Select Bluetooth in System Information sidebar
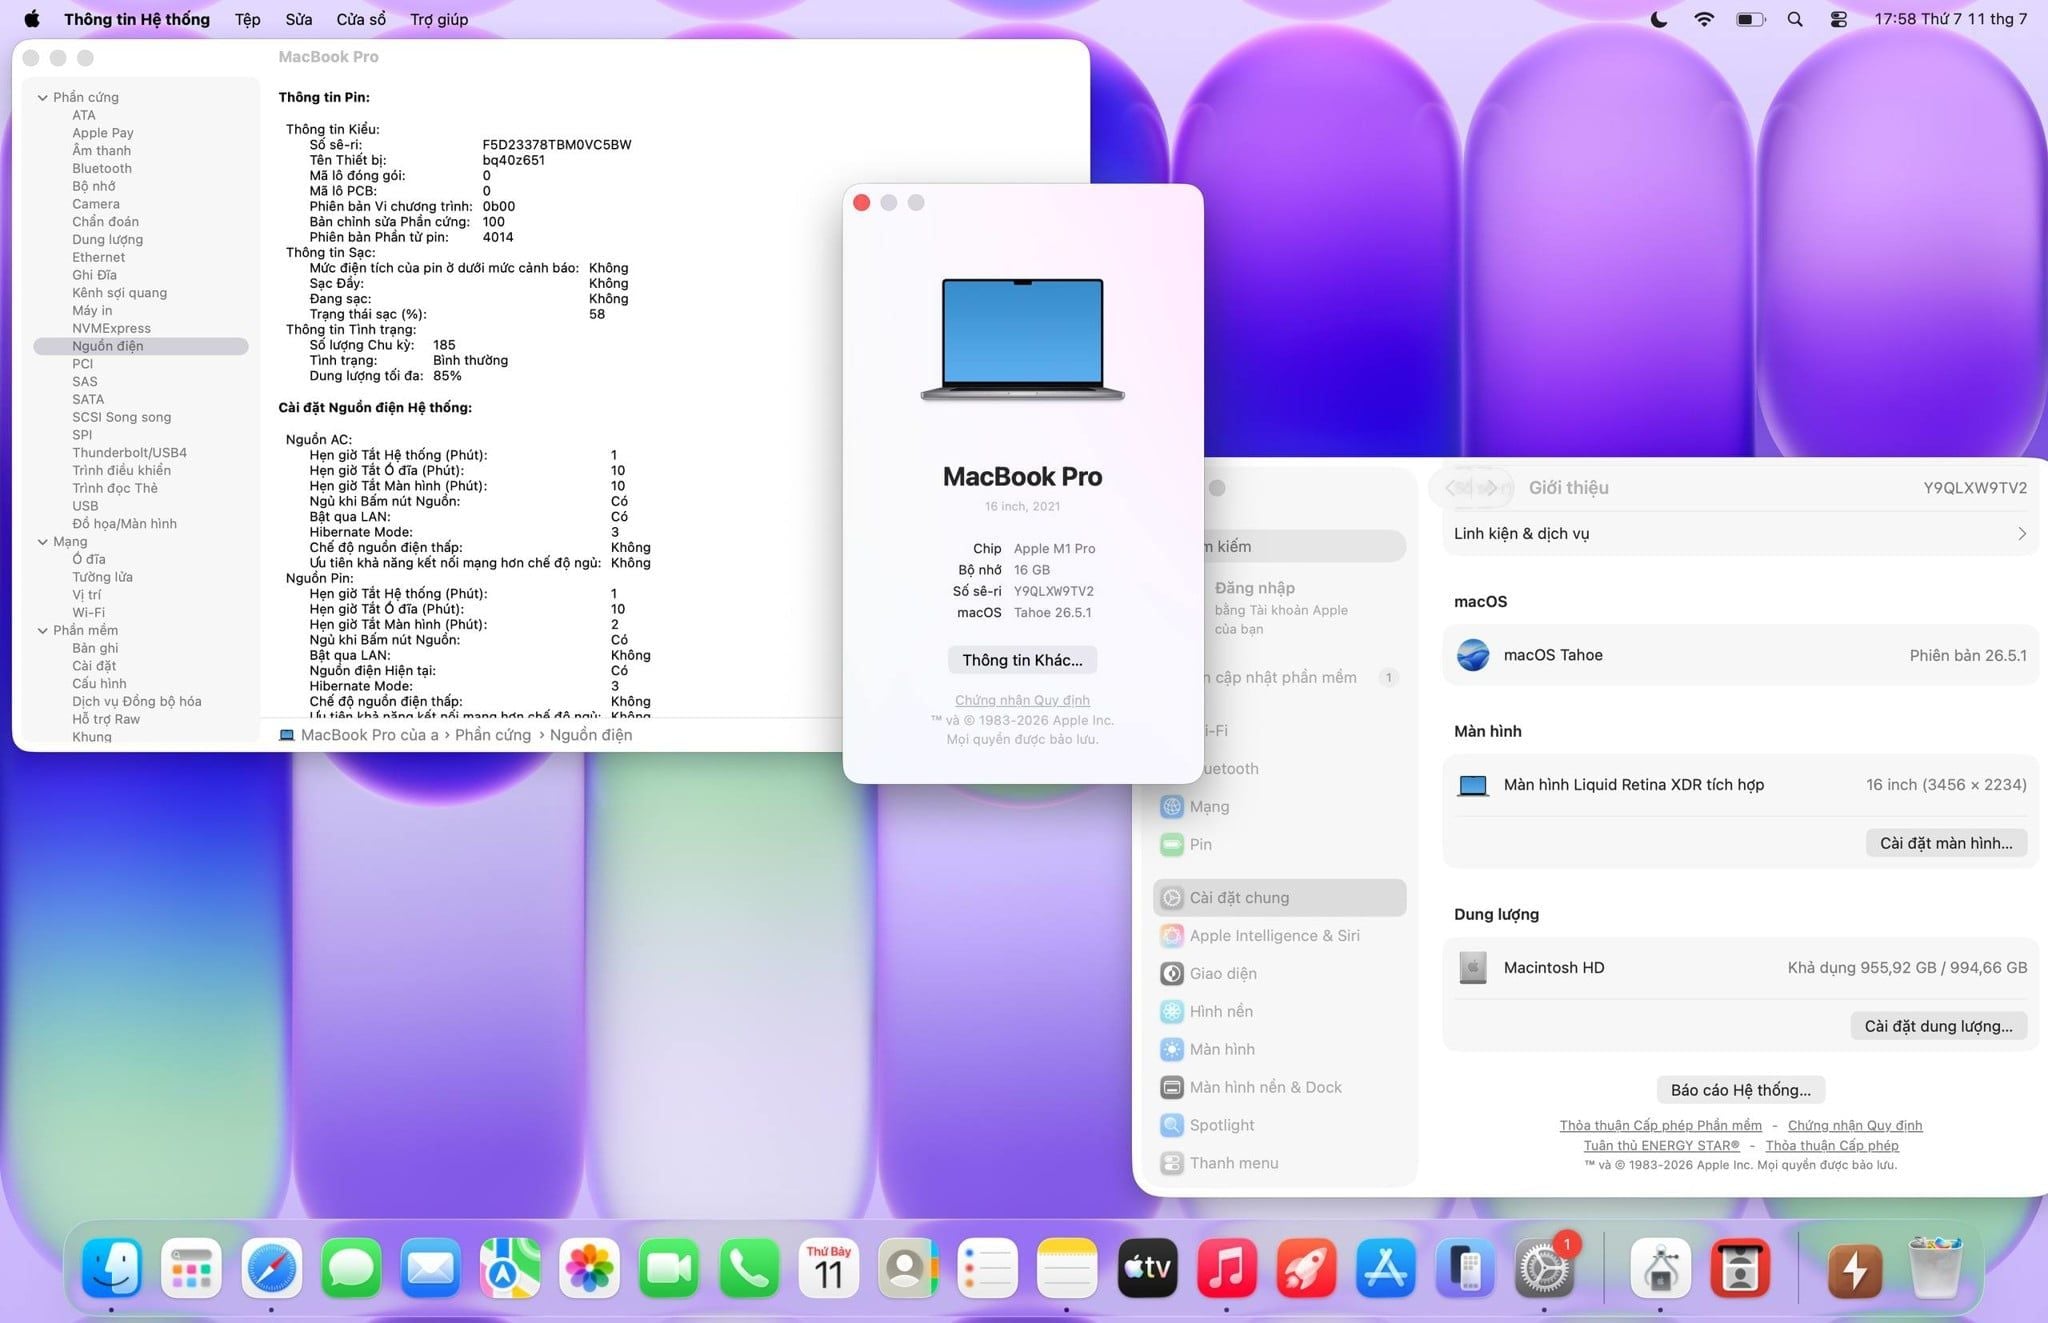This screenshot has height=1323, width=2048. tap(102, 168)
